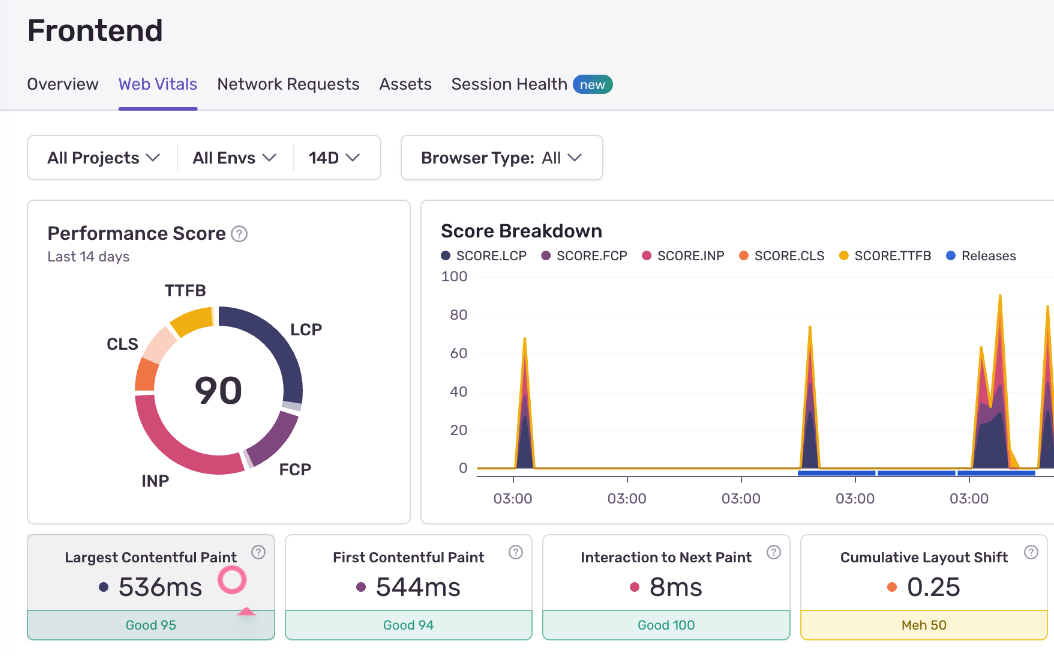Click the First Contentful Paint question mark icon
The image size is (1054, 656).
click(516, 551)
